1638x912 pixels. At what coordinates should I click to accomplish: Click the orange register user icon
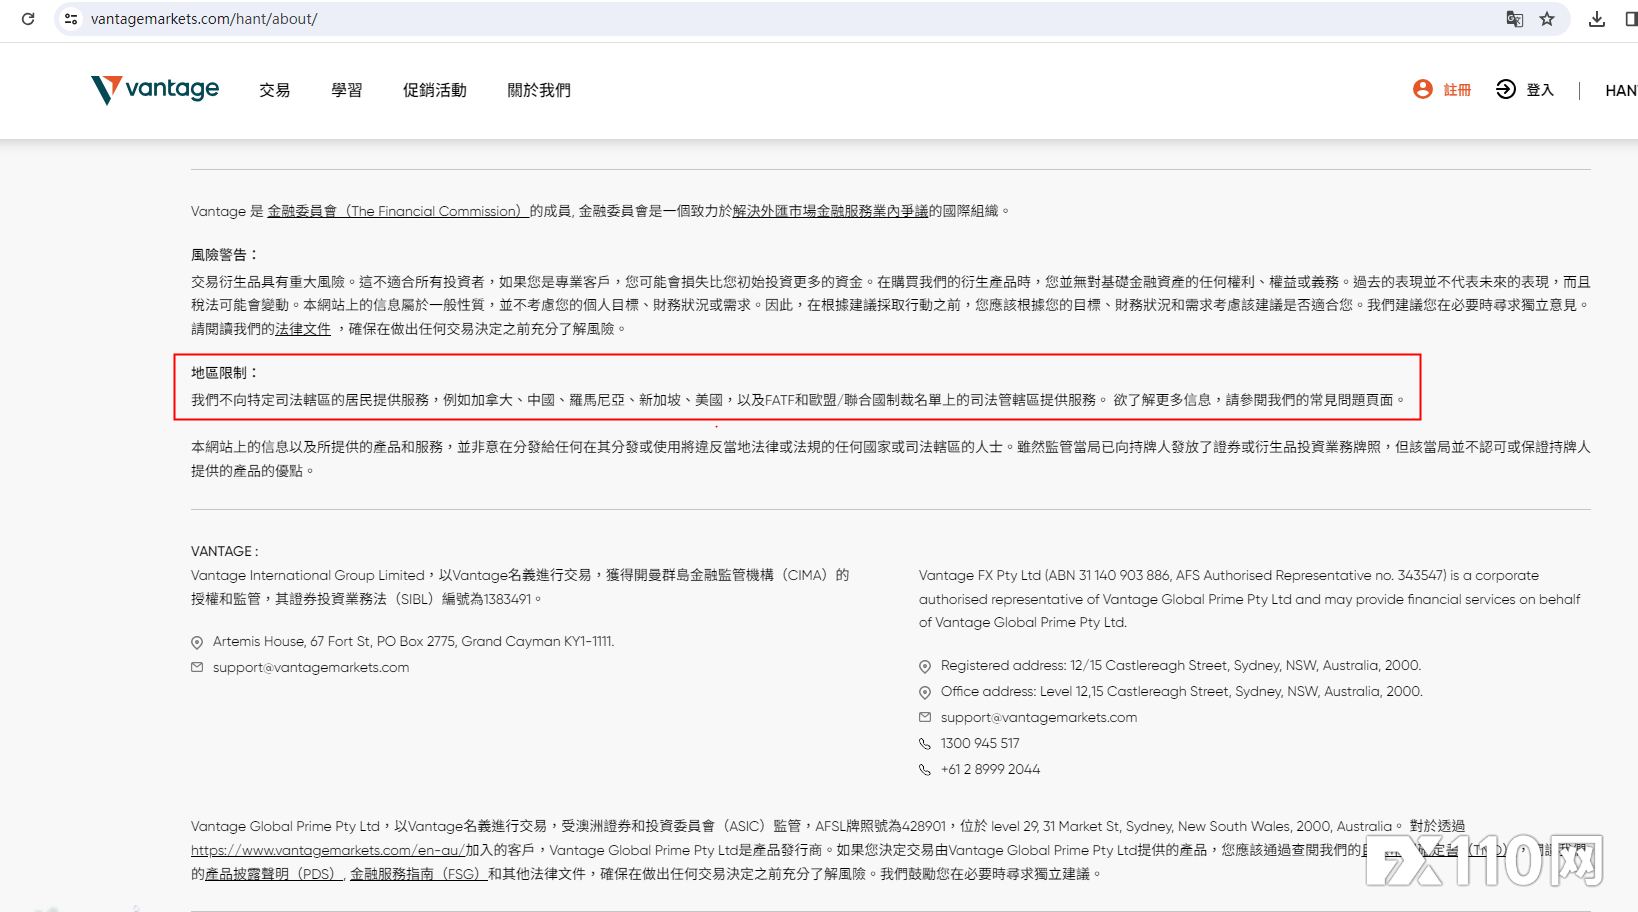[1422, 89]
